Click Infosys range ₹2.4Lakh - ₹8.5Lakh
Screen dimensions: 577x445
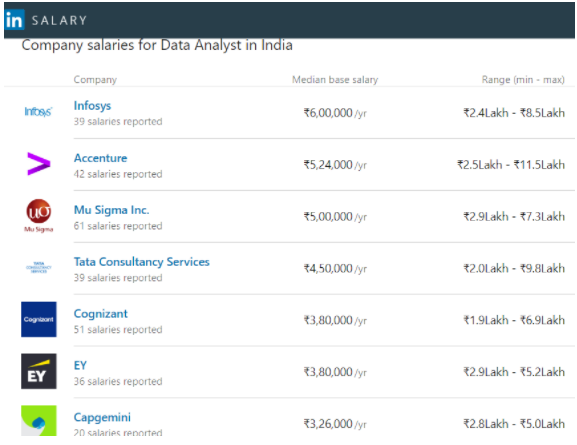514,113
